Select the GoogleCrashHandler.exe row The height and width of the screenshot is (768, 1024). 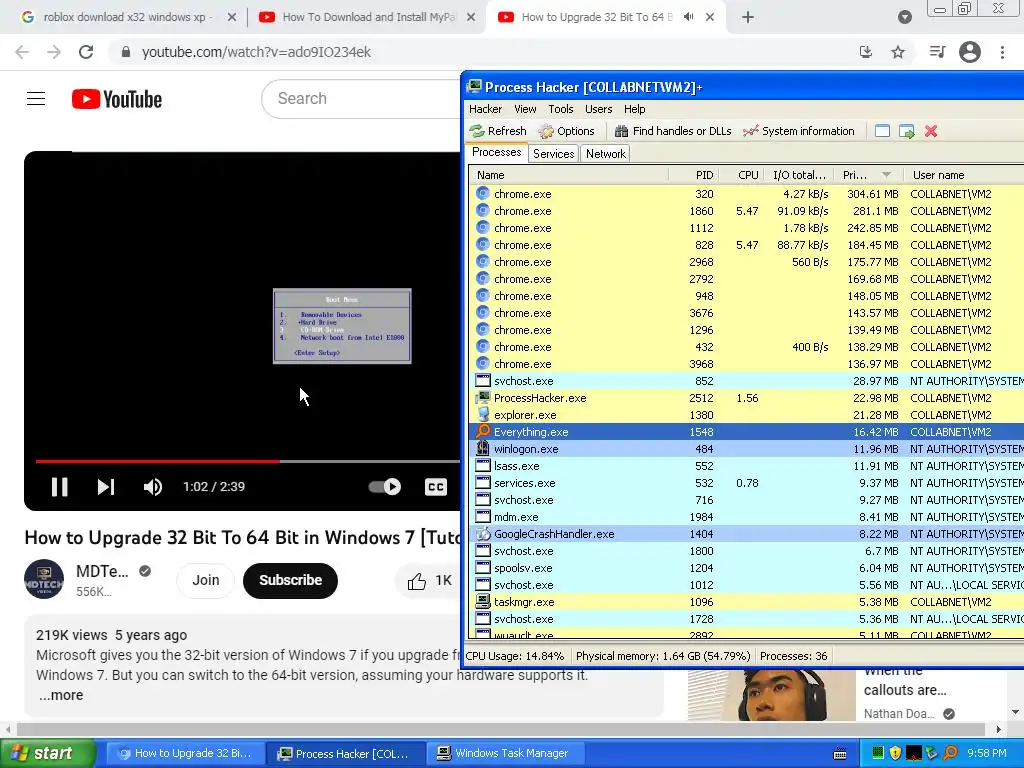click(x=746, y=534)
